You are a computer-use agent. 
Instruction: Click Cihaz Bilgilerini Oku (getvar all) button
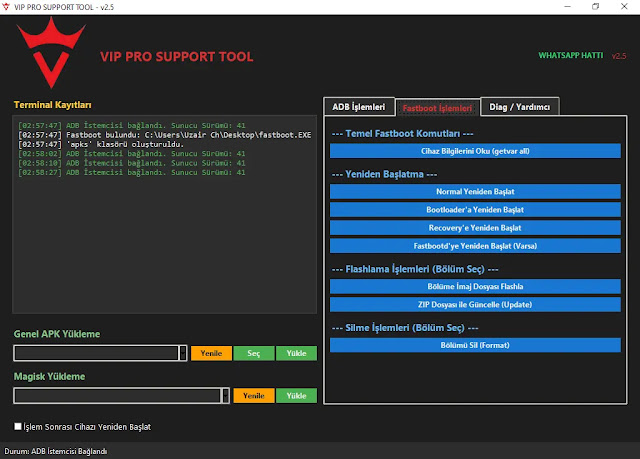click(475, 151)
